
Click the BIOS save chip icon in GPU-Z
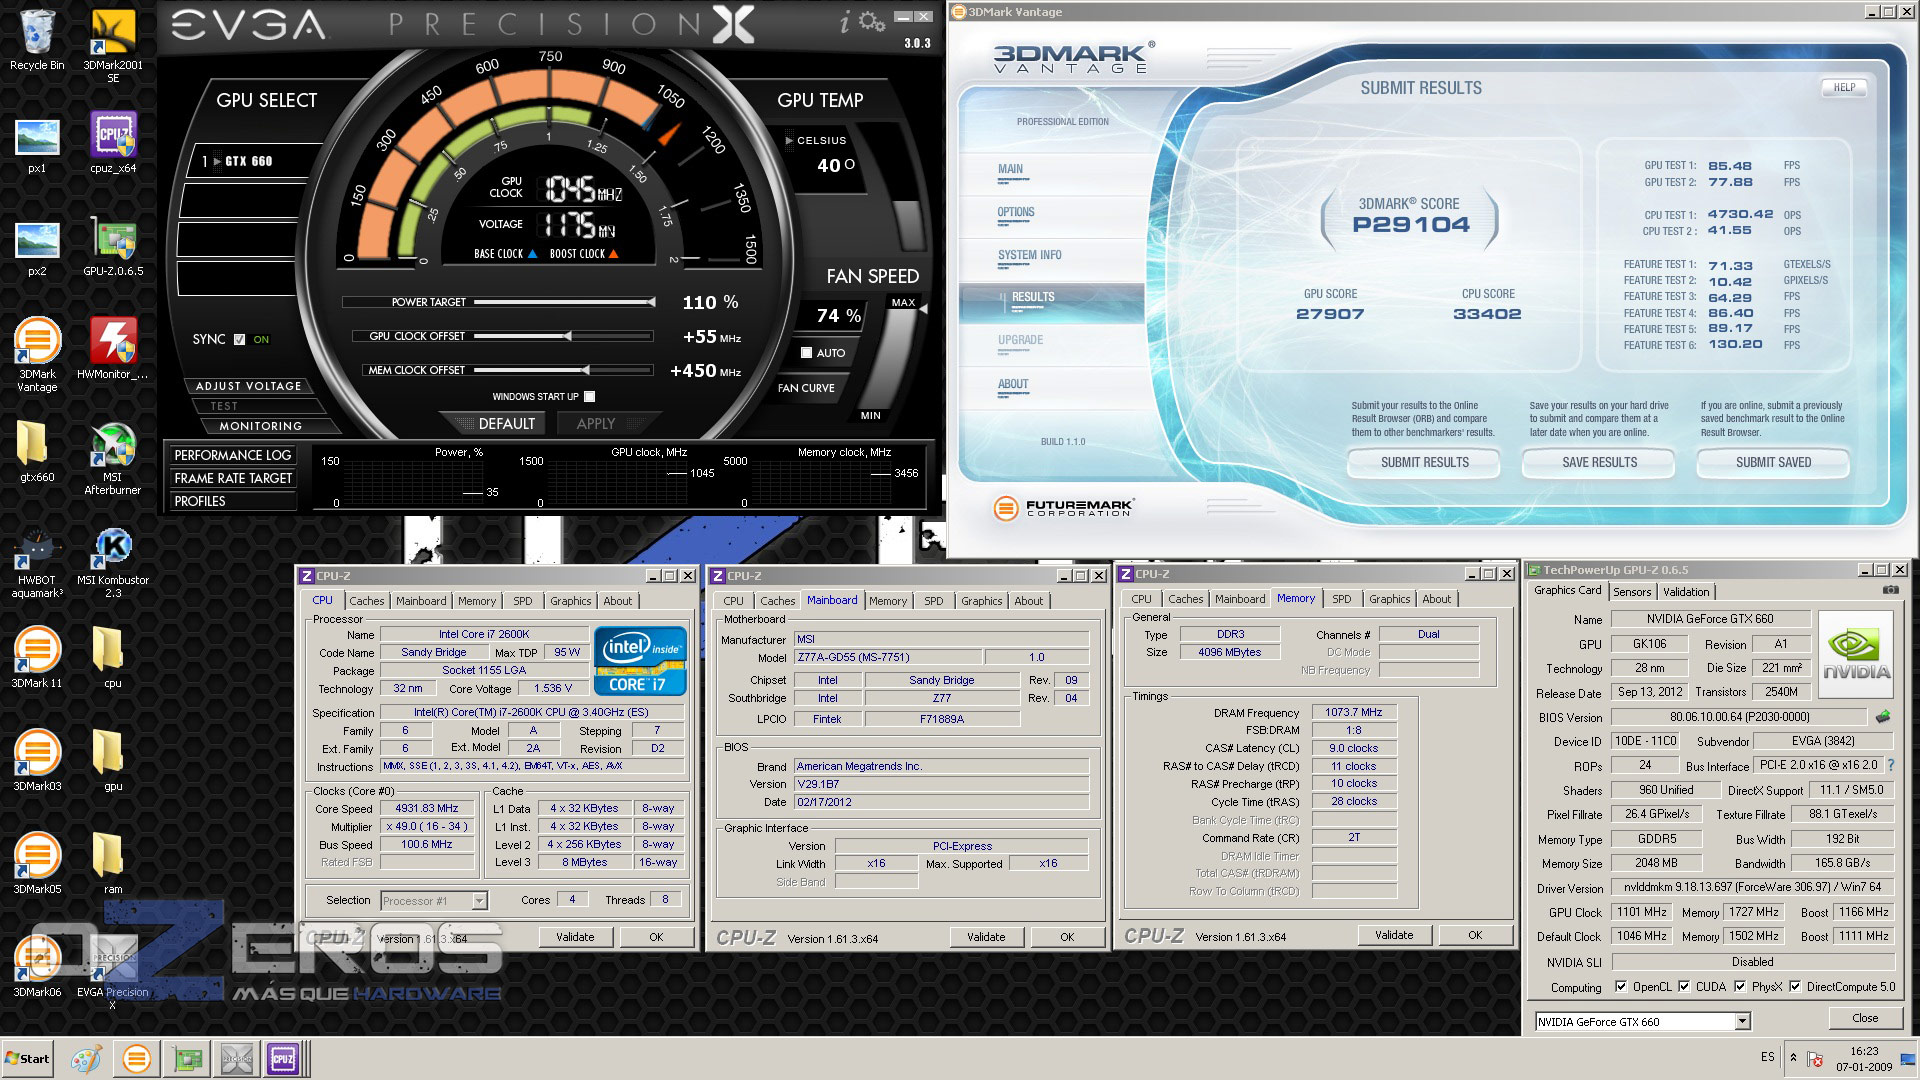pos(1882,717)
